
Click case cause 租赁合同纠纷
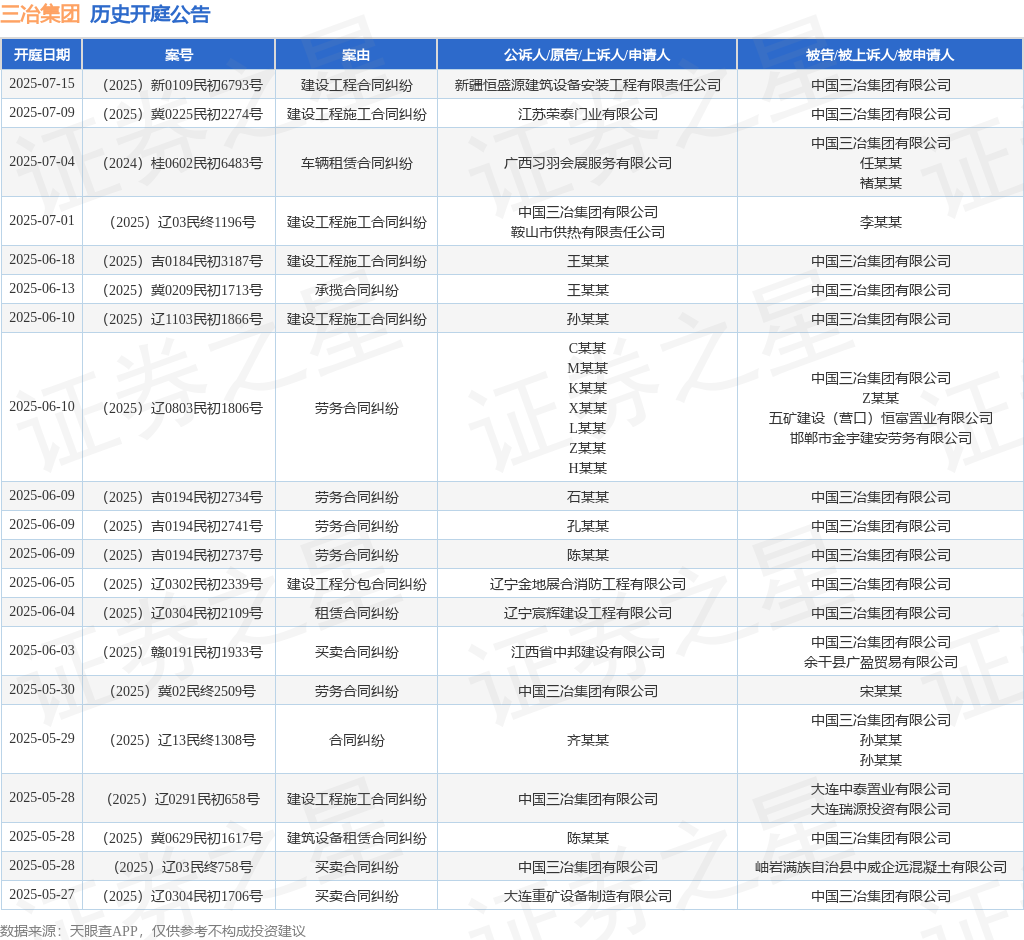point(356,613)
